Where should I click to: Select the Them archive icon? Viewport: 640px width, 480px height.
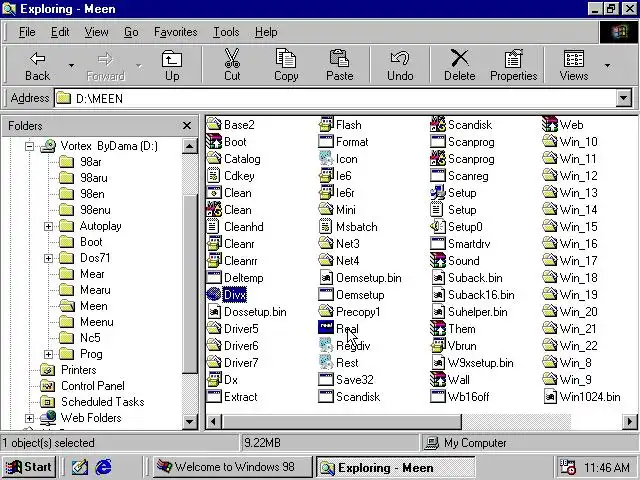[x=438, y=329]
